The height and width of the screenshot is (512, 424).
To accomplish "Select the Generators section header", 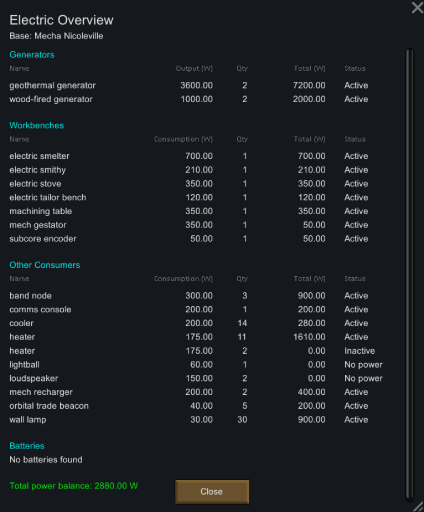I will tap(32, 55).
